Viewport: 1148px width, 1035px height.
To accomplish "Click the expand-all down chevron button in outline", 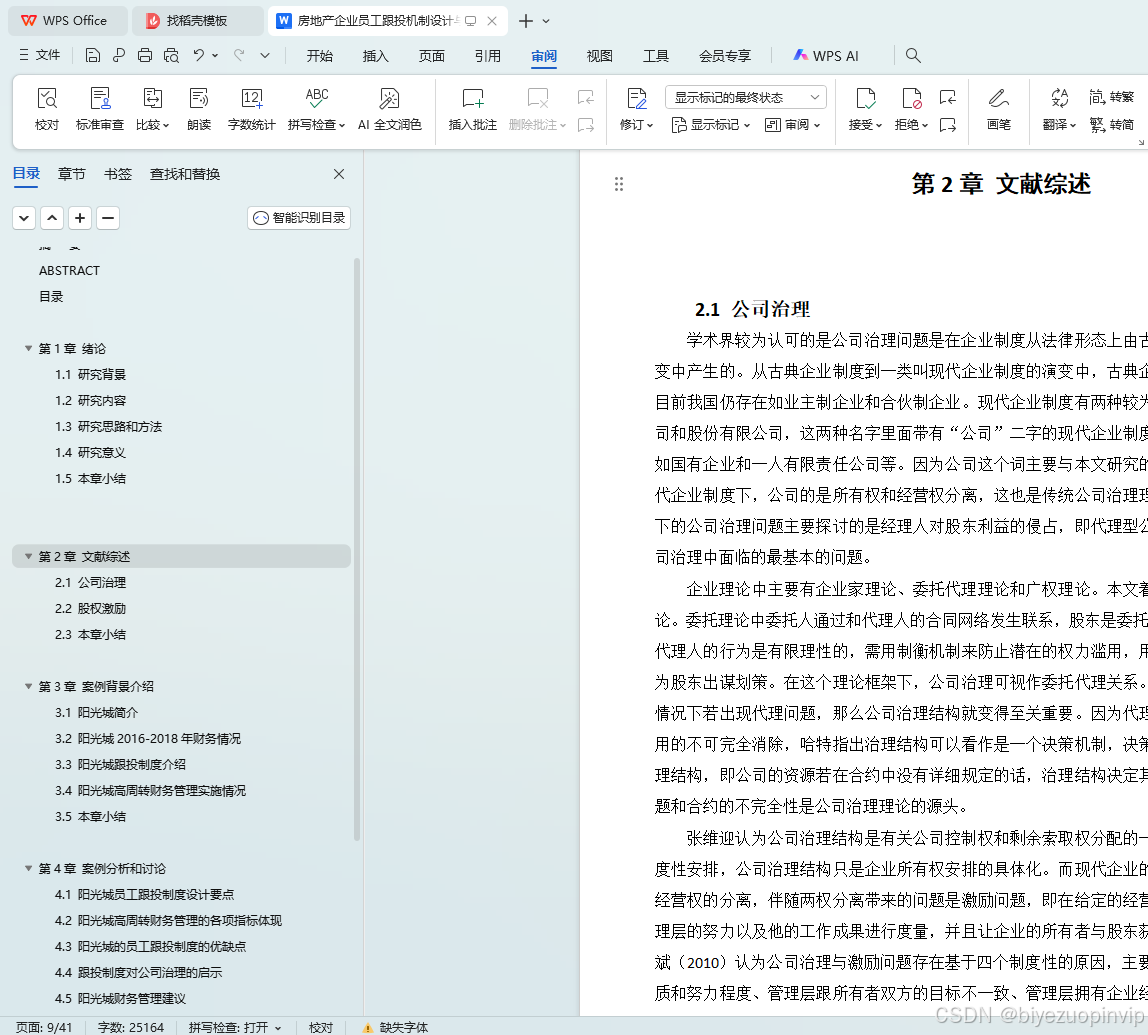I will coord(24,218).
